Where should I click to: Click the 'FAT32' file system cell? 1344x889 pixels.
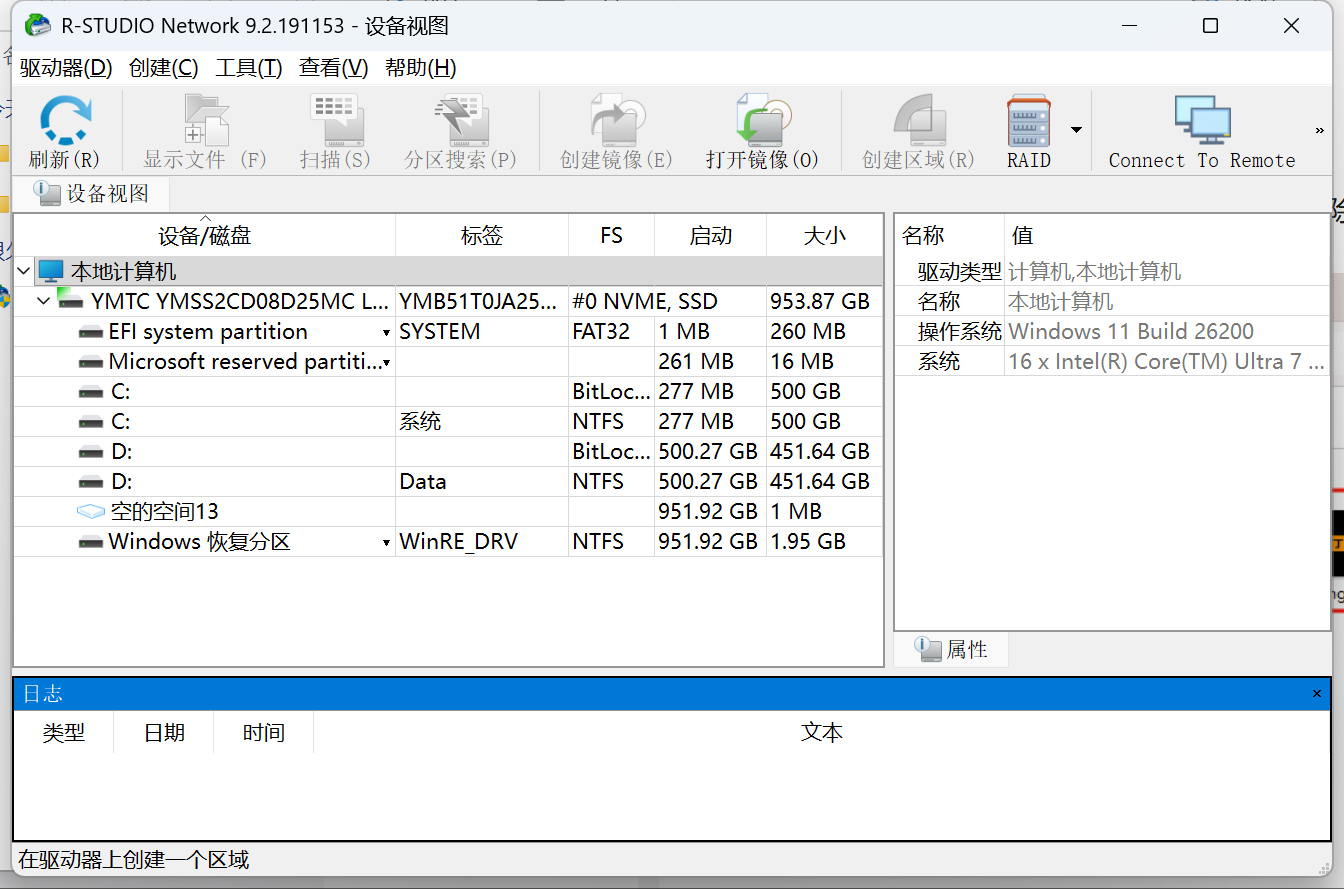coord(601,332)
